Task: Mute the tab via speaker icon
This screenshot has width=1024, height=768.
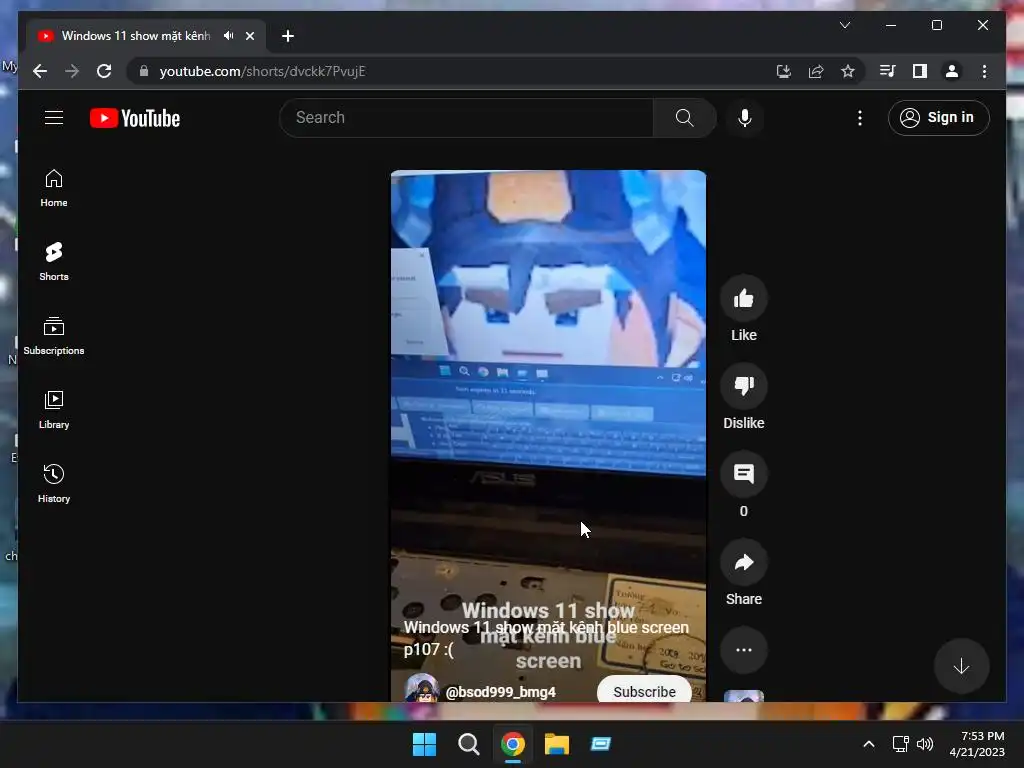Action: tap(228, 36)
